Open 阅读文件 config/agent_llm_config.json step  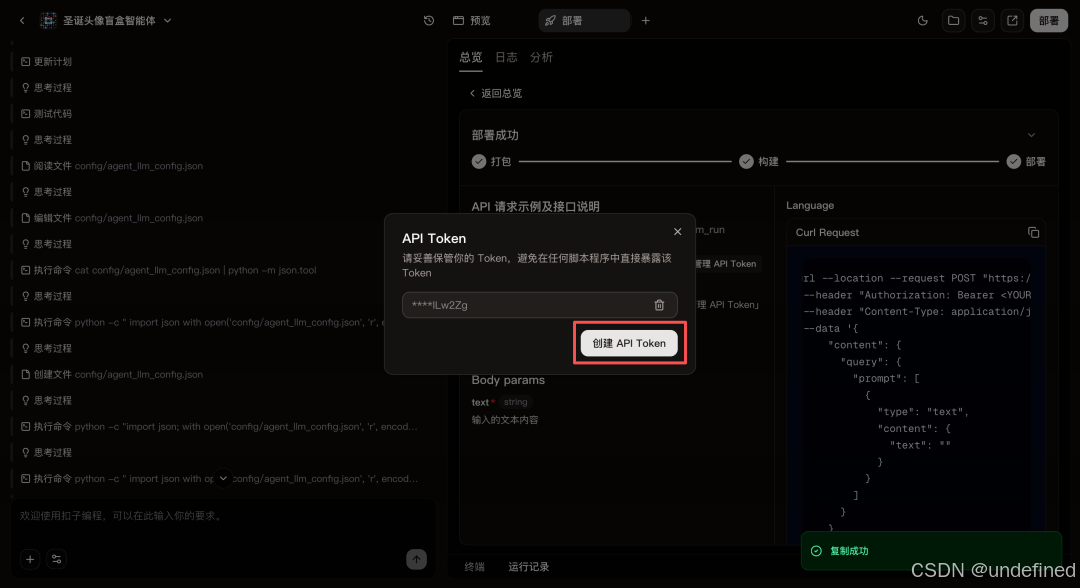click(112, 166)
